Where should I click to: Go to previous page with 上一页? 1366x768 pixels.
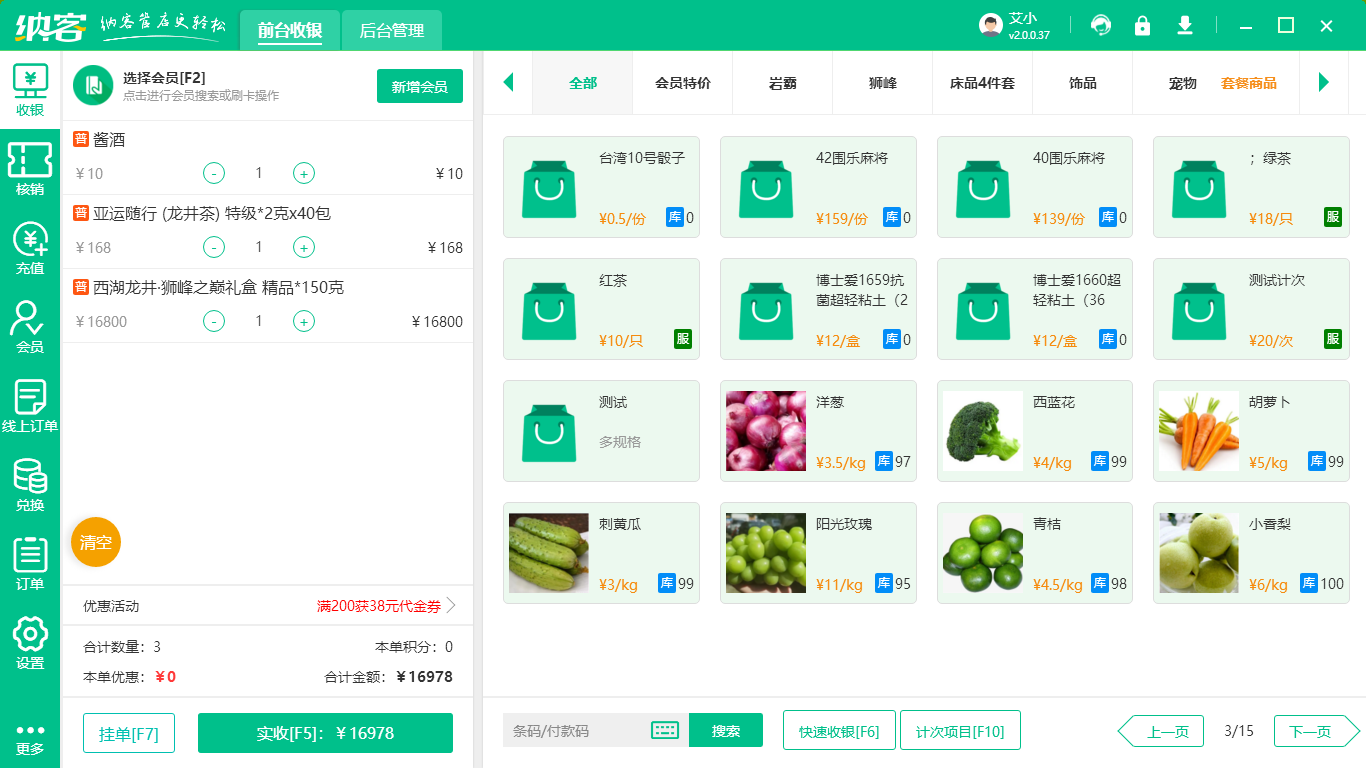point(1160,731)
